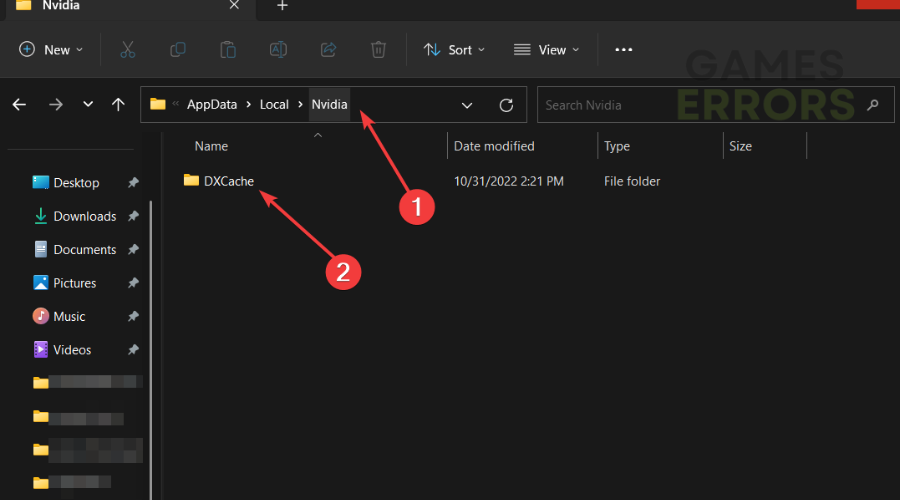Click the Rename icon in toolbar
This screenshot has width=900, height=500.
point(278,49)
